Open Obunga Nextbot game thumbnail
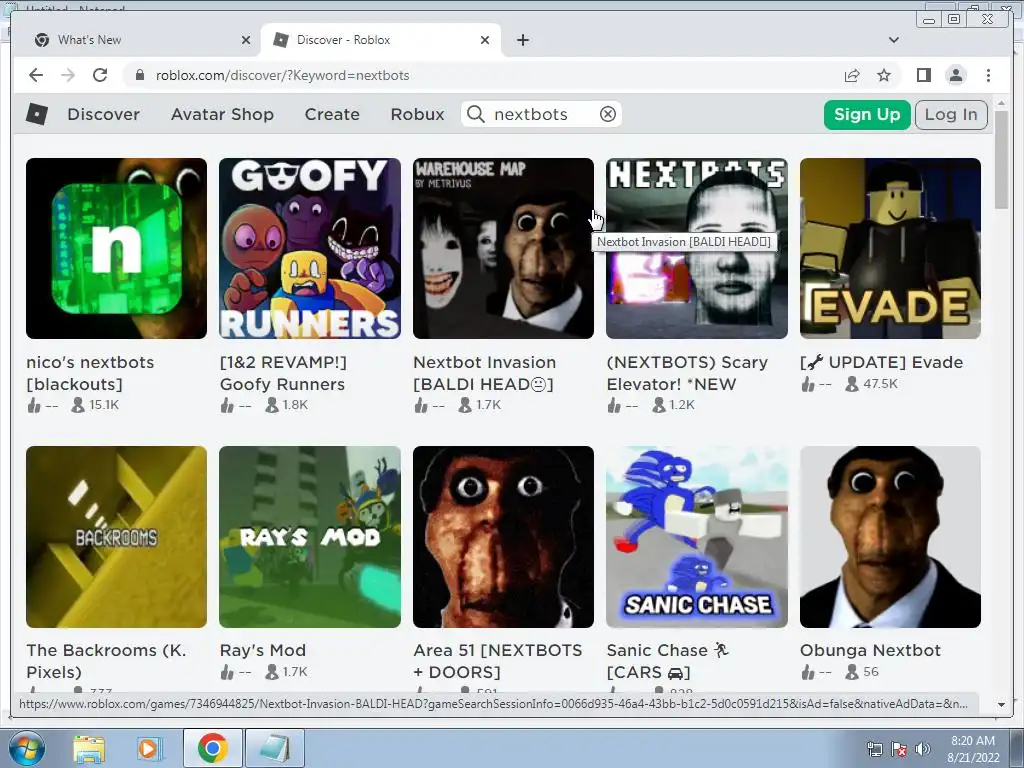The height and width of the screenshot is (768, 1024). (890, 537)
